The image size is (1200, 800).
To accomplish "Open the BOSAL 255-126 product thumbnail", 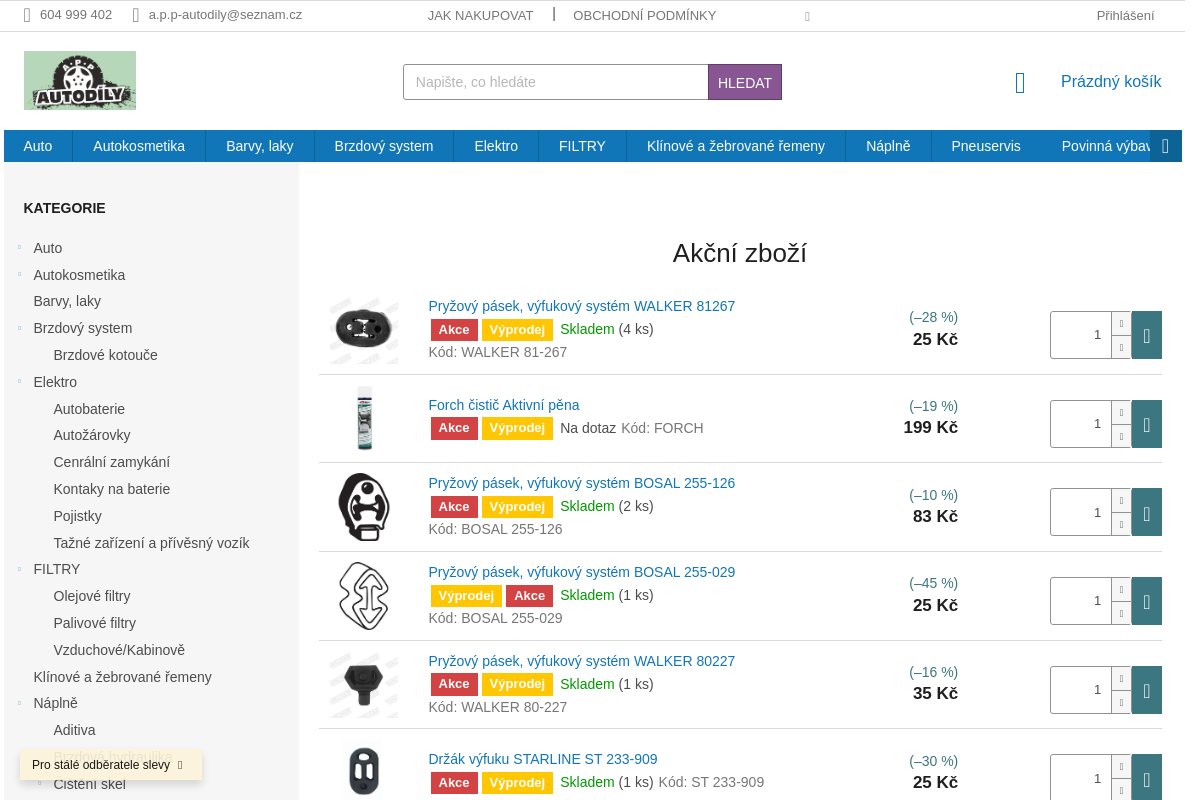I will click(x=364, y=507).
